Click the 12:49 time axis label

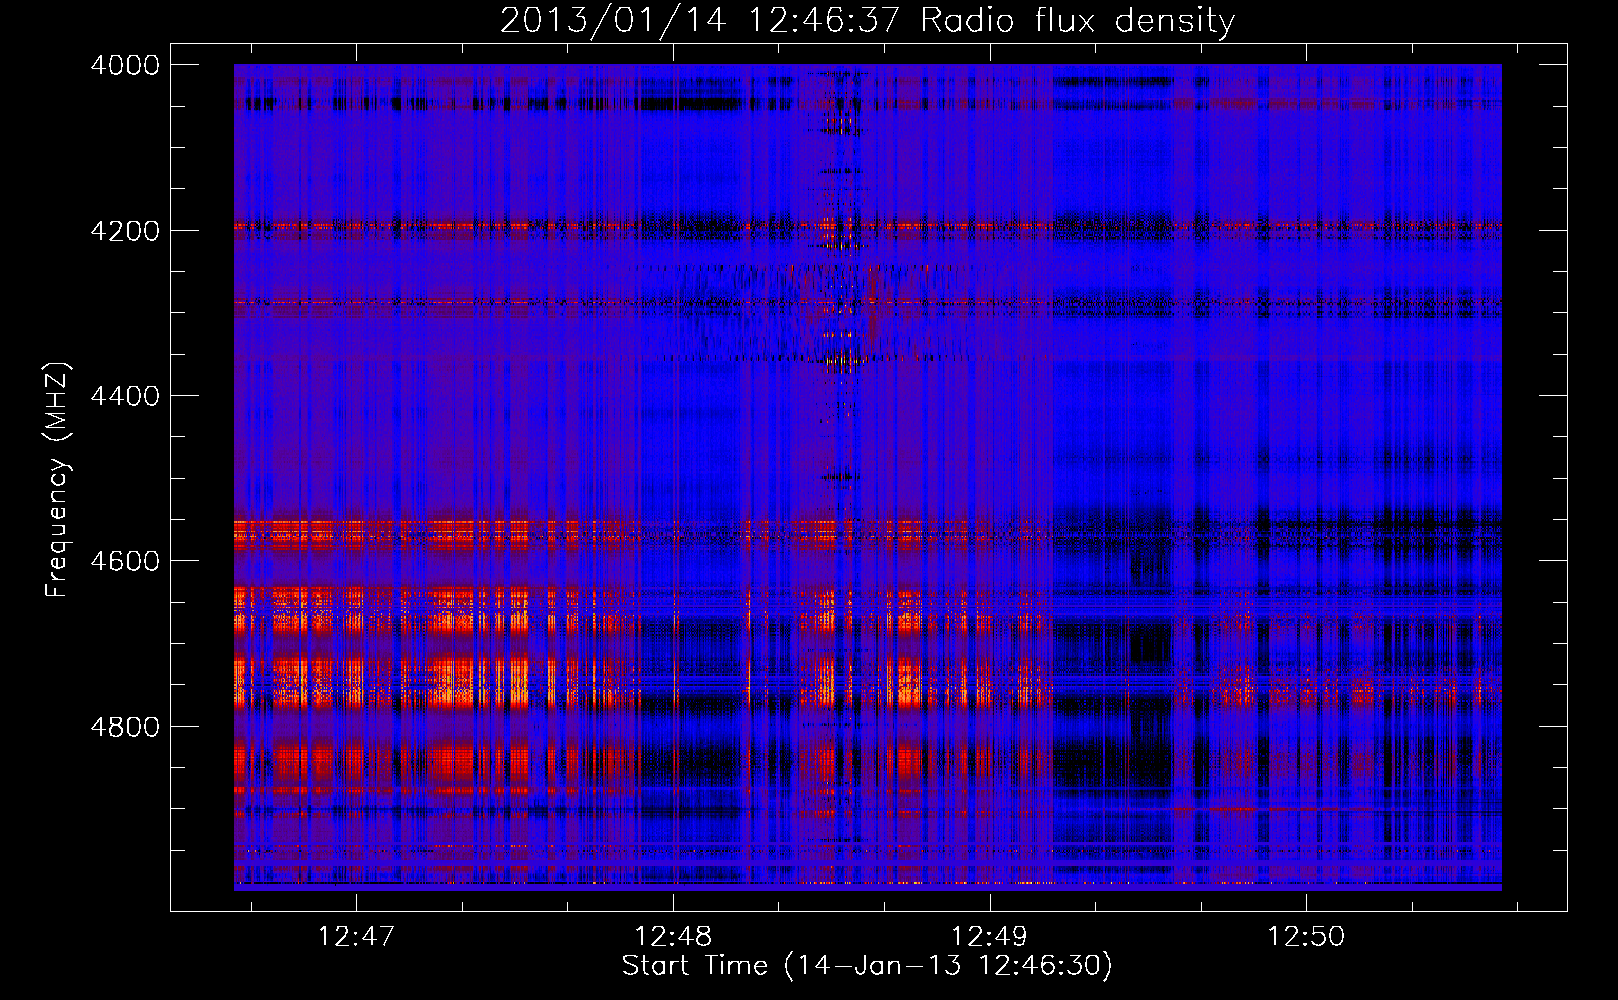[989, 937]
